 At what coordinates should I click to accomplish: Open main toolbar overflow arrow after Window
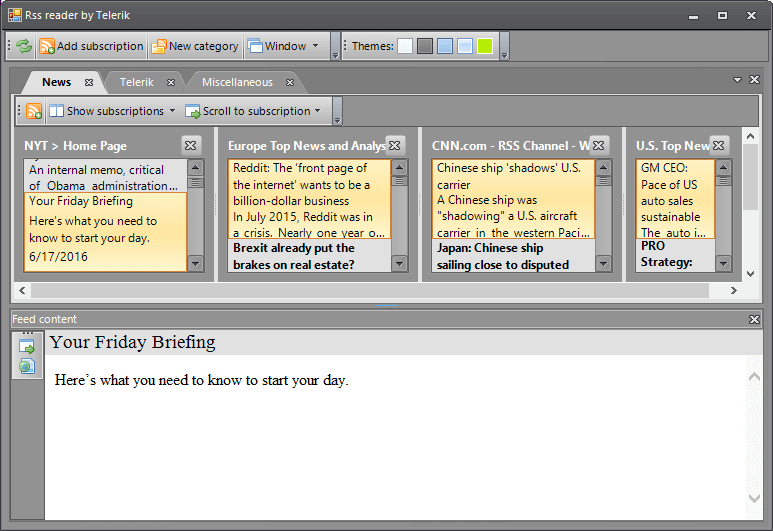click(336, 46)
